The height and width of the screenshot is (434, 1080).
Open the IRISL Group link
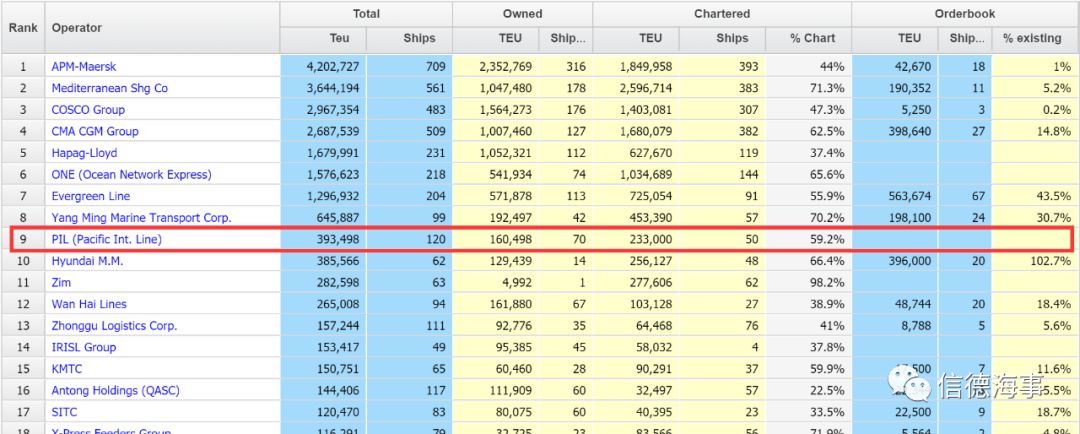(x=83, y=347)
